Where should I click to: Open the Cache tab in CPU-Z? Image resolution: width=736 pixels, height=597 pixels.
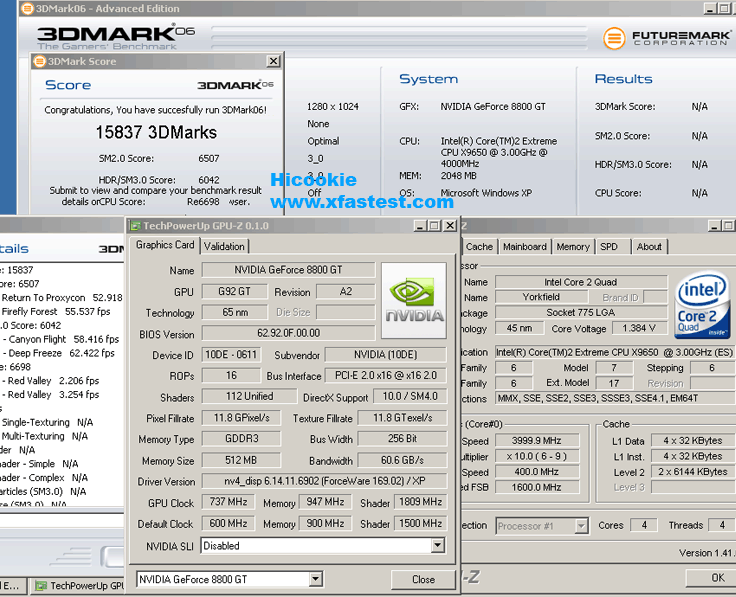point(479,247)
